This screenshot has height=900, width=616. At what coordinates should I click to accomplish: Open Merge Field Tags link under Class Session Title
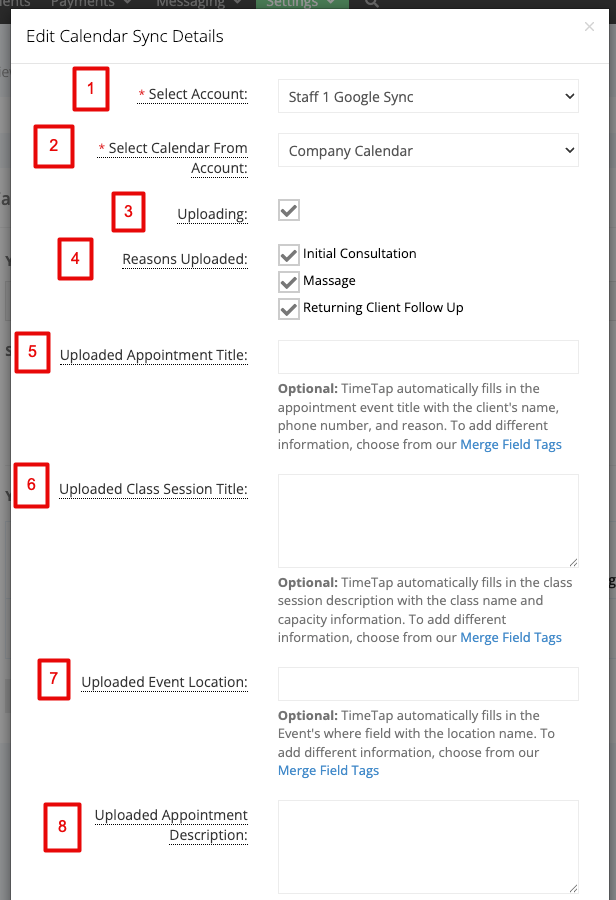(511, 637)
